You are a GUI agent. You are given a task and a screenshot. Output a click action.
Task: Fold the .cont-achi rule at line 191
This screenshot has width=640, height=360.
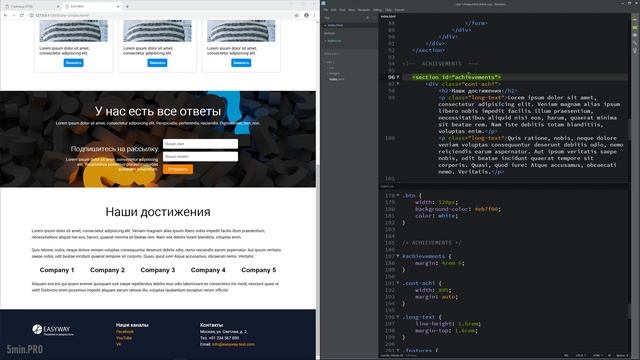[398, 283]
